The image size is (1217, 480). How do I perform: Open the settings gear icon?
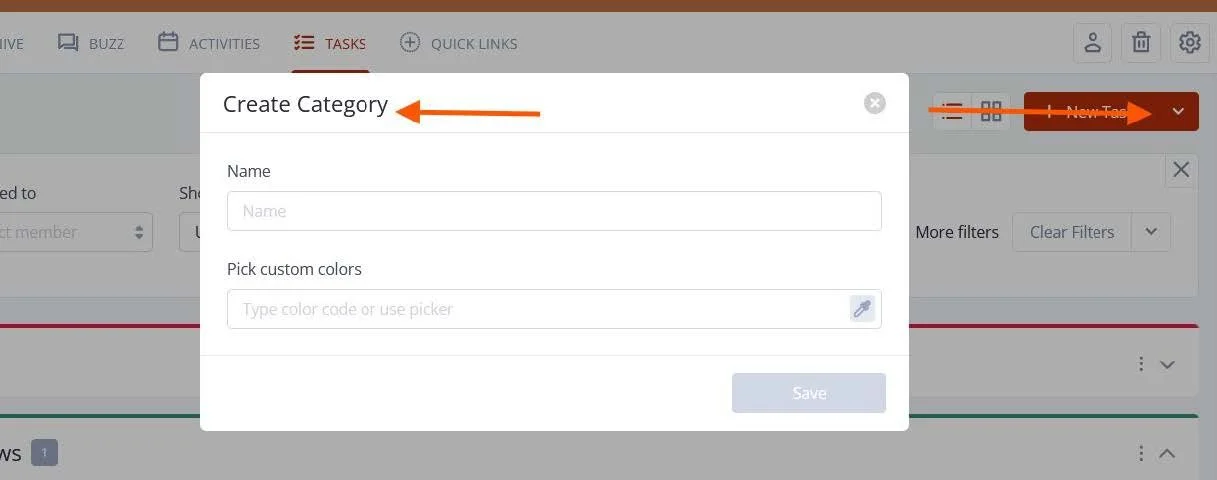pyautogui.click(x=1189, y=43)
